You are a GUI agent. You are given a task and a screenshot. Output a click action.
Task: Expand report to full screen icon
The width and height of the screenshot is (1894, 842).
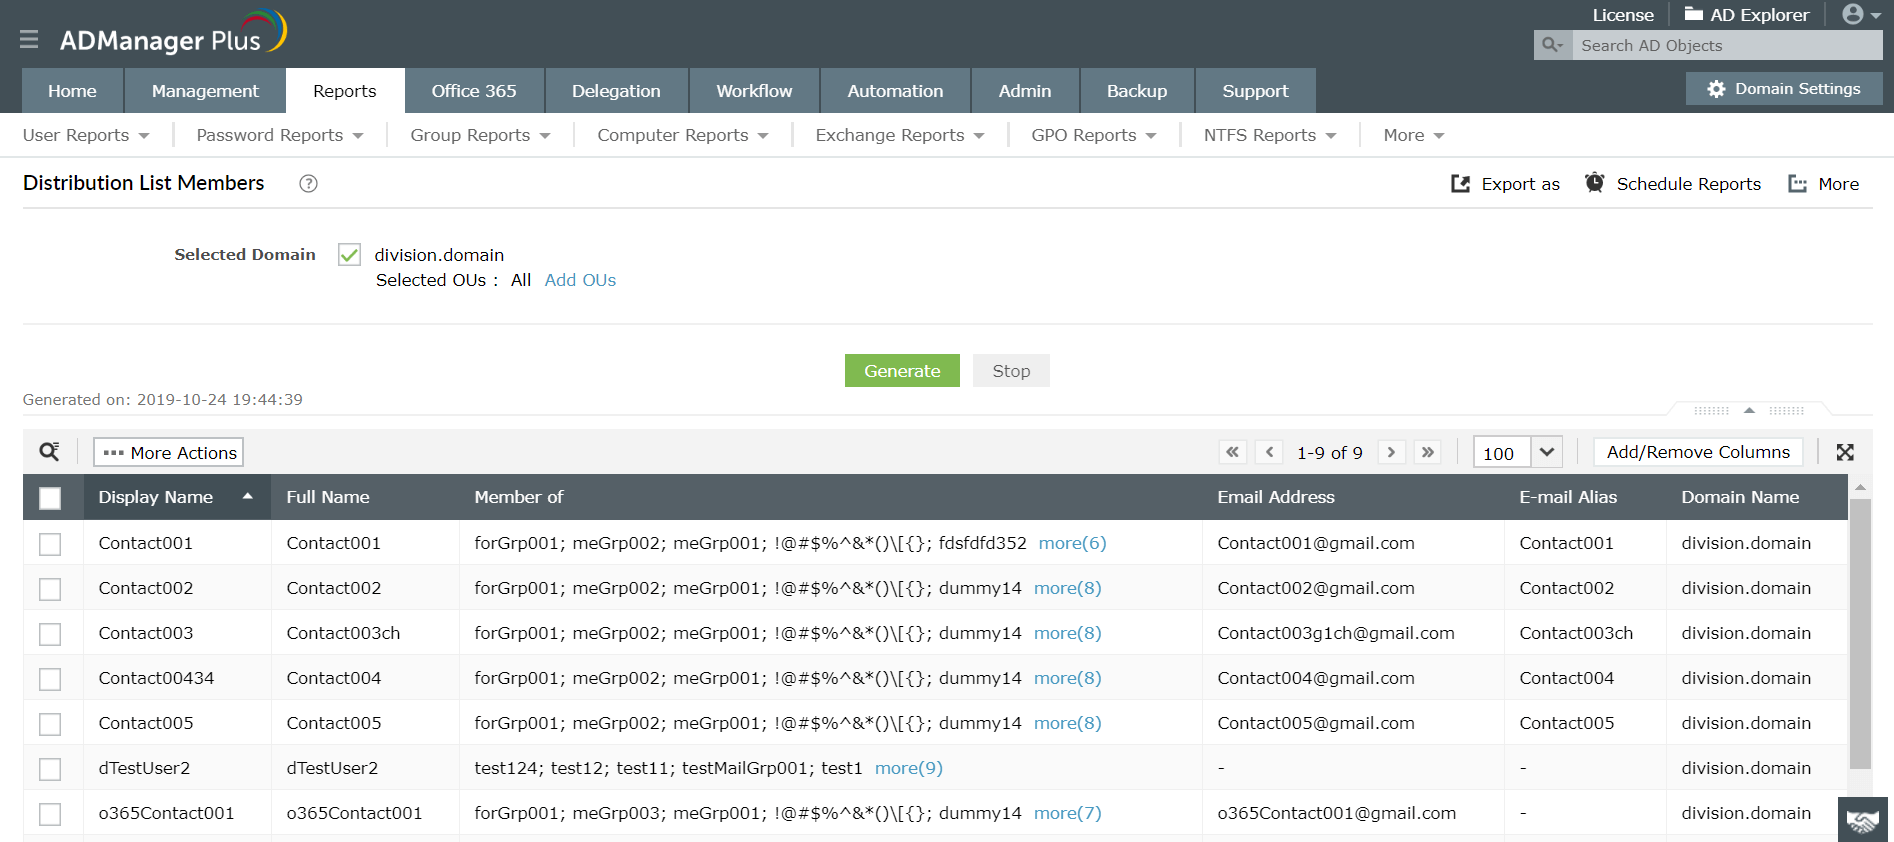pyautogui.click(x=1845, y=452)
